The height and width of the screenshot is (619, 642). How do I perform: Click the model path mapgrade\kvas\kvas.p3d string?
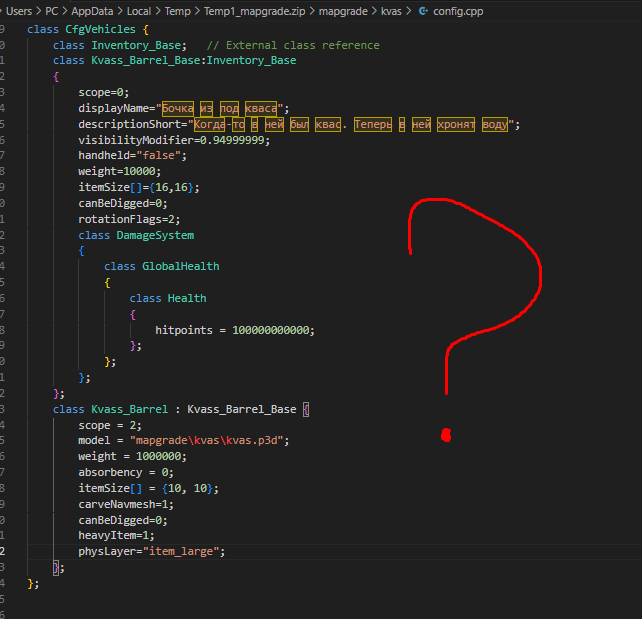(x=206, y=441)
